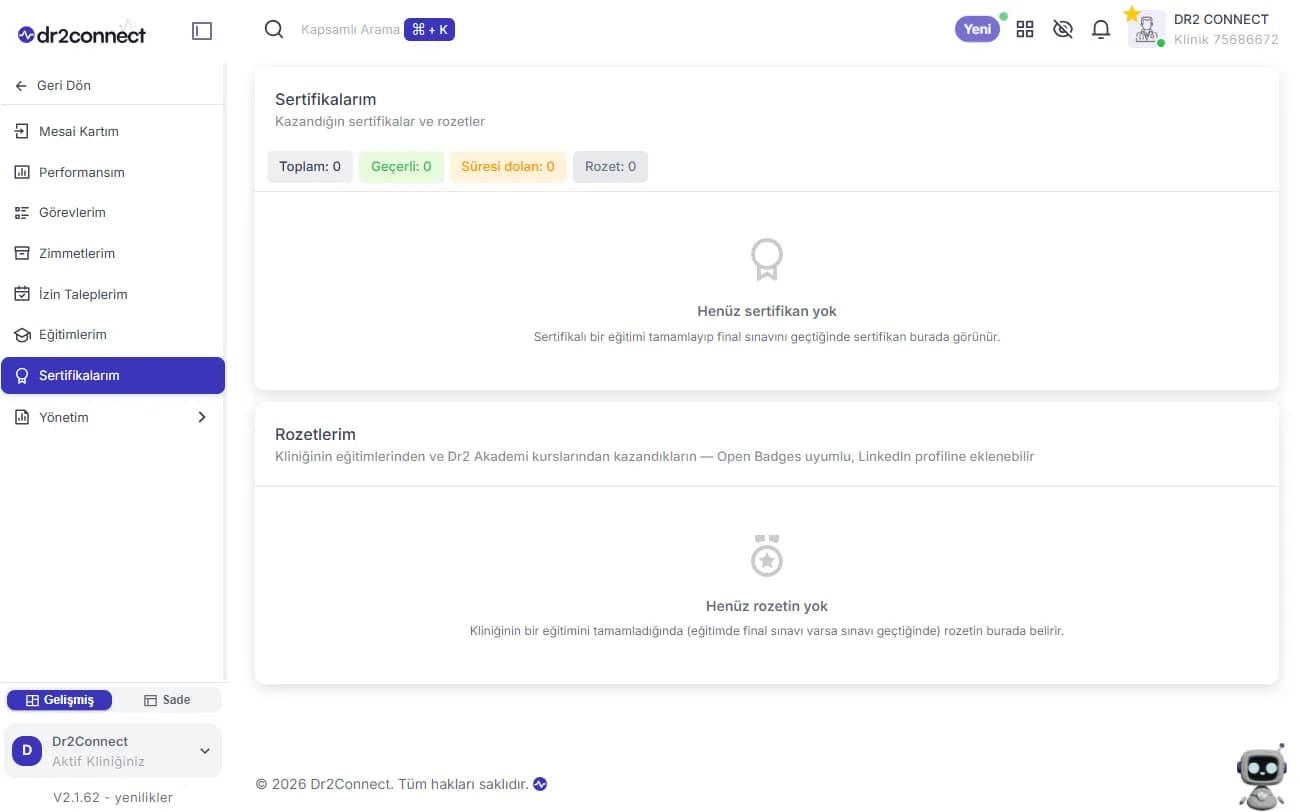1300x812 pixels.
Task: Click the dr2connect logo
Action: [82, 34]
